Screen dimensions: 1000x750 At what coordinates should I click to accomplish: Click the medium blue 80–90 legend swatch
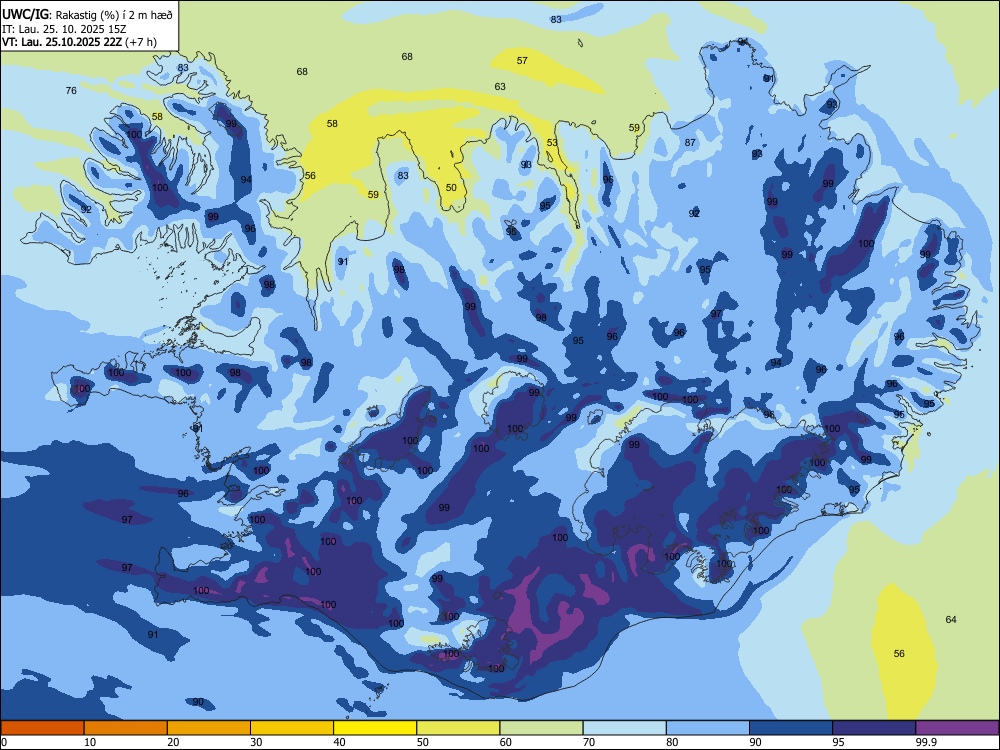708,728
